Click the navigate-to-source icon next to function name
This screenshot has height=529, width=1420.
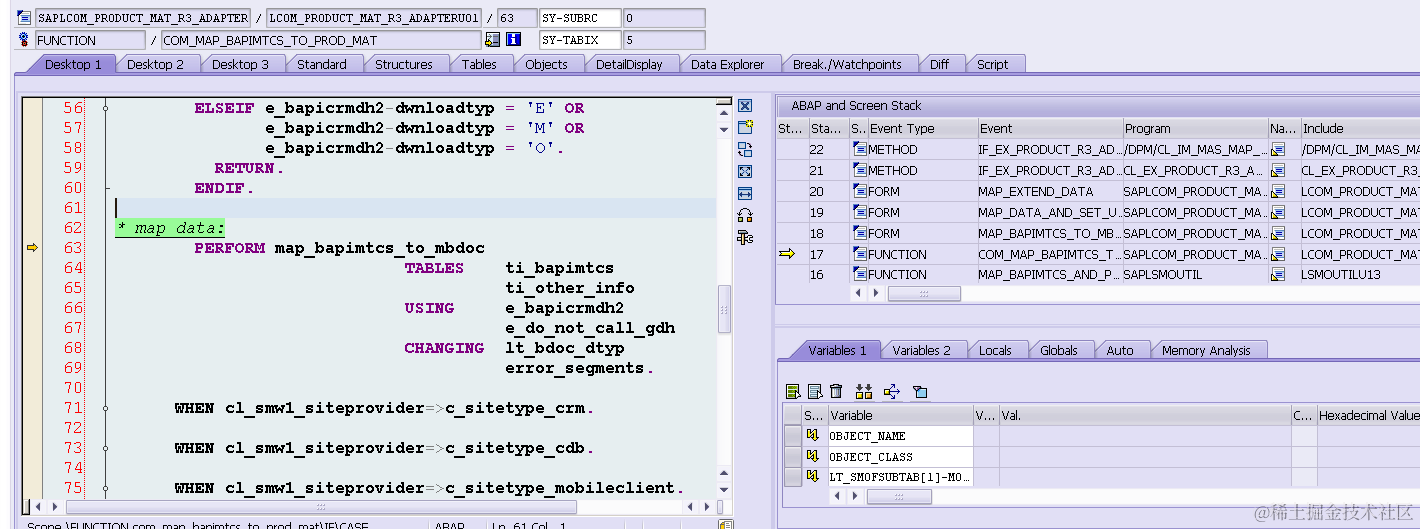coord(492,40)
